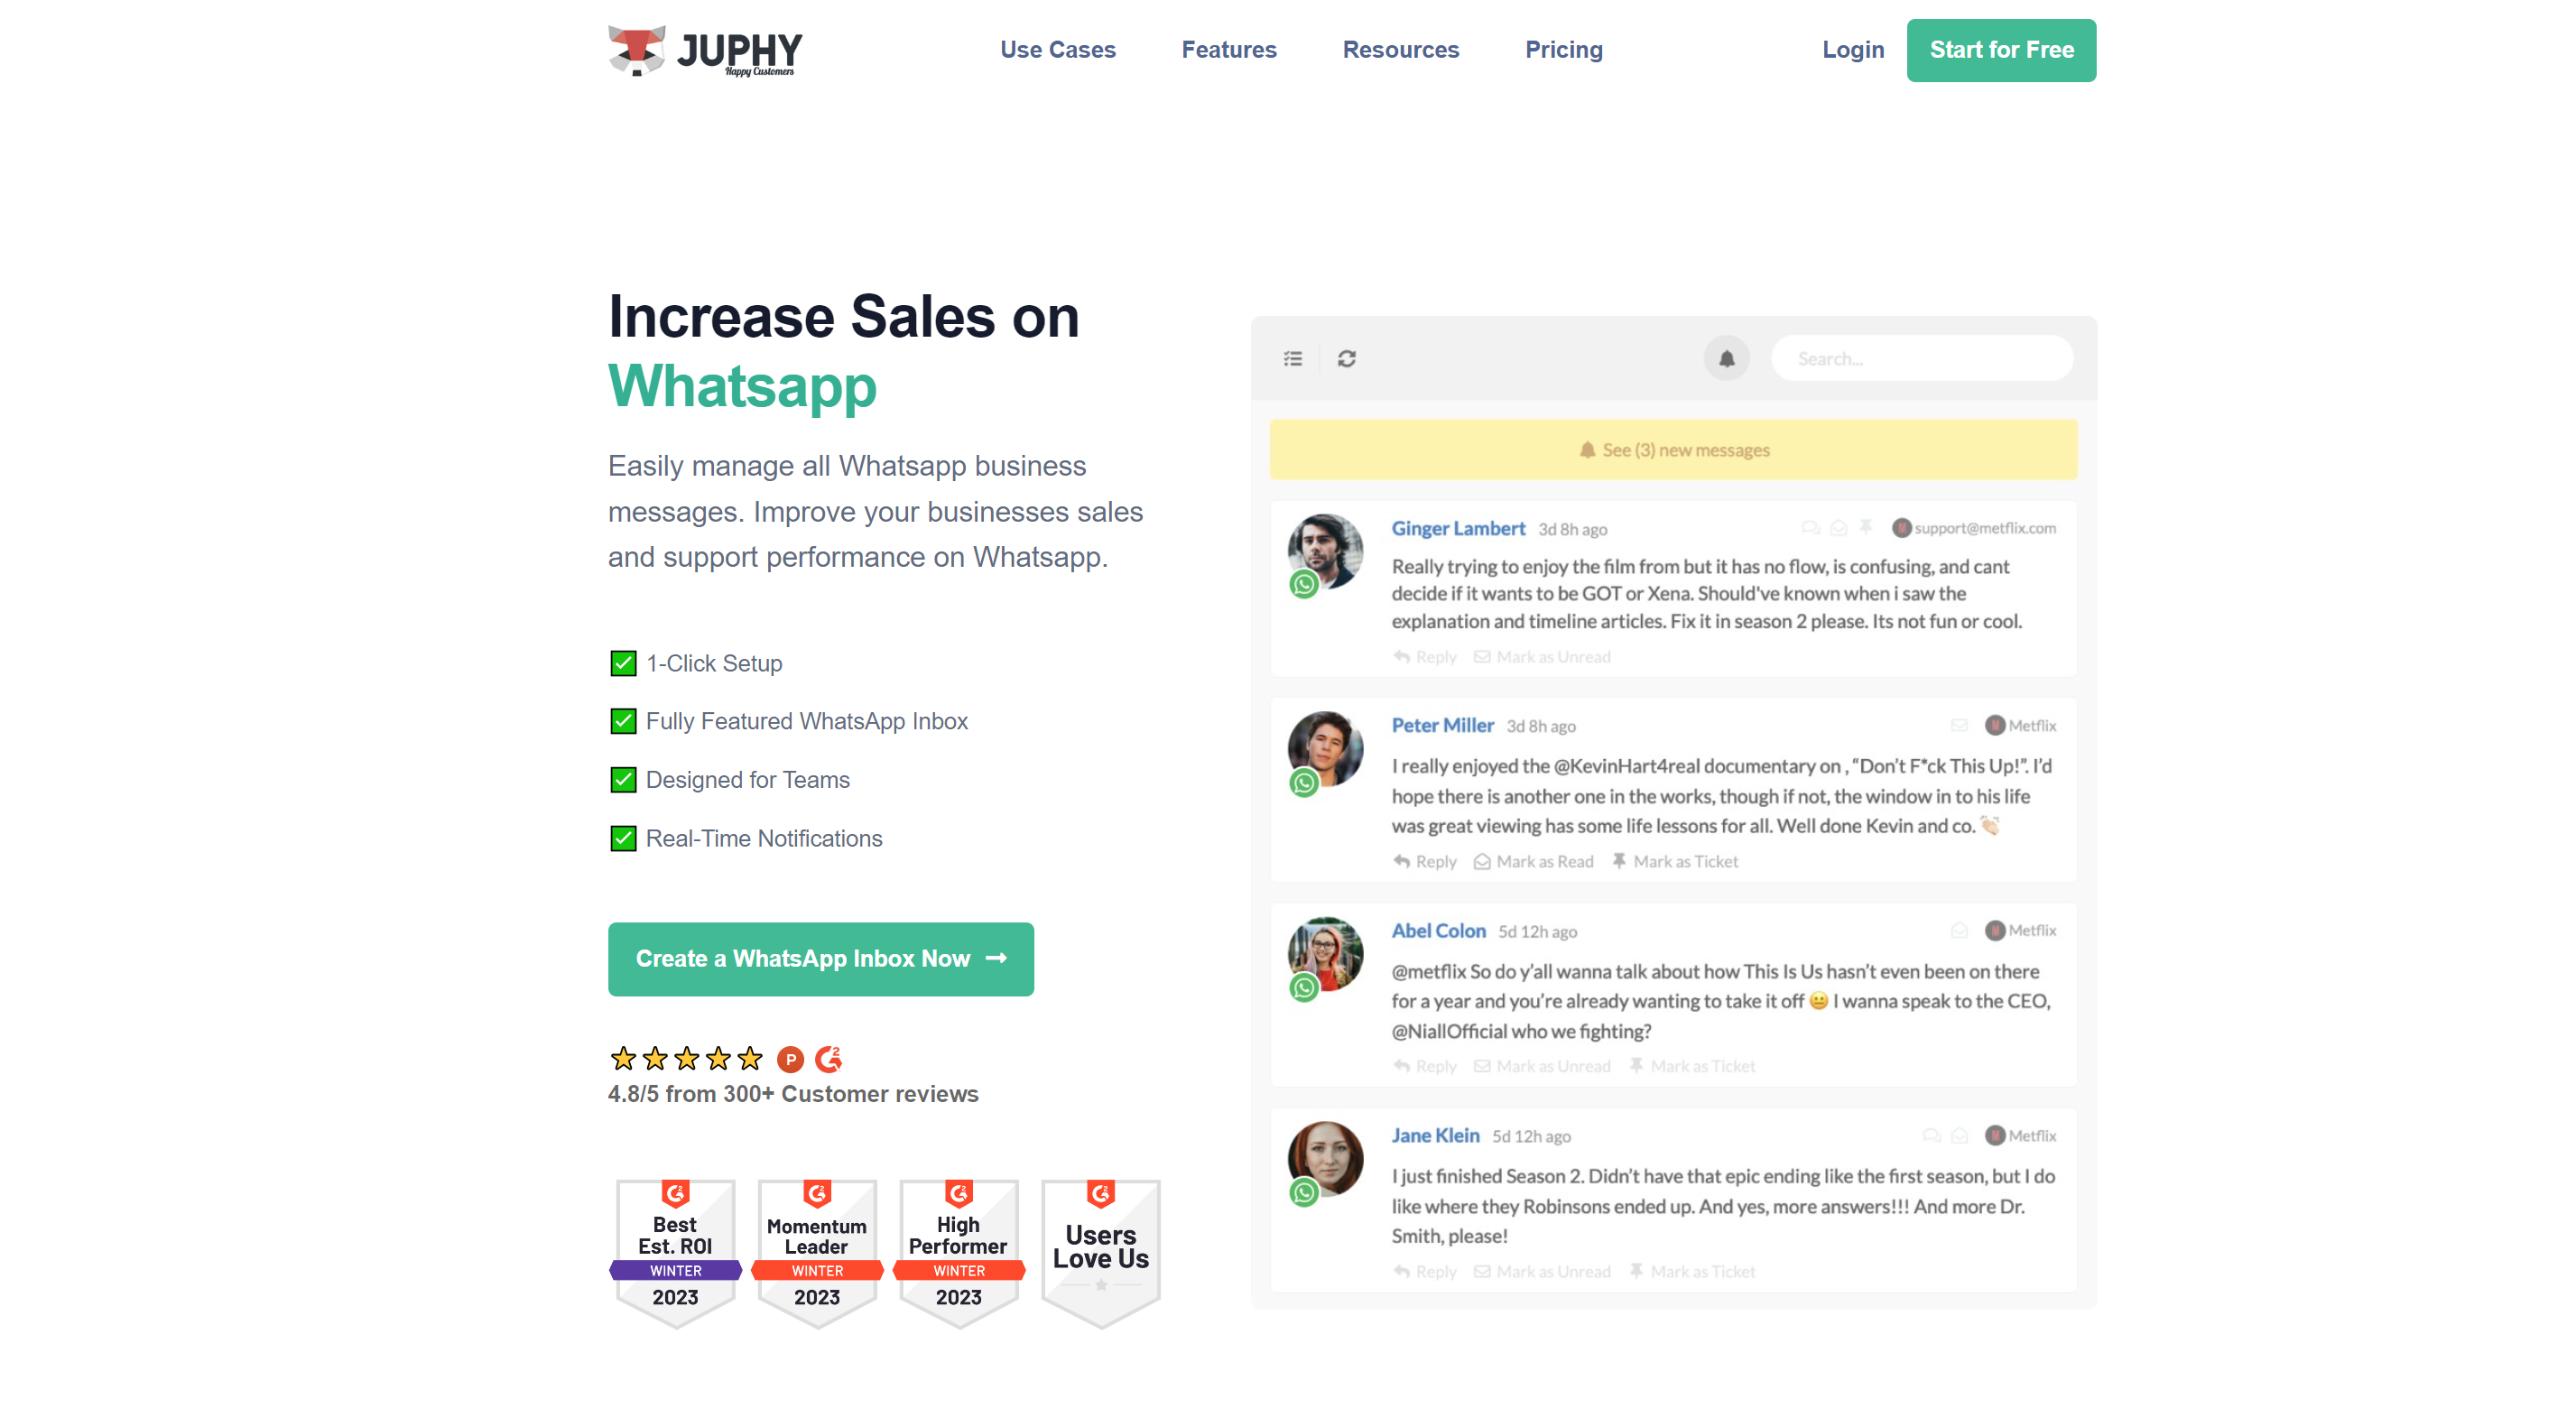Image resolution: width=2576 pixels, height=1427 pixels.
Task: Click the Login menu item
Action: click(1852, 48)
